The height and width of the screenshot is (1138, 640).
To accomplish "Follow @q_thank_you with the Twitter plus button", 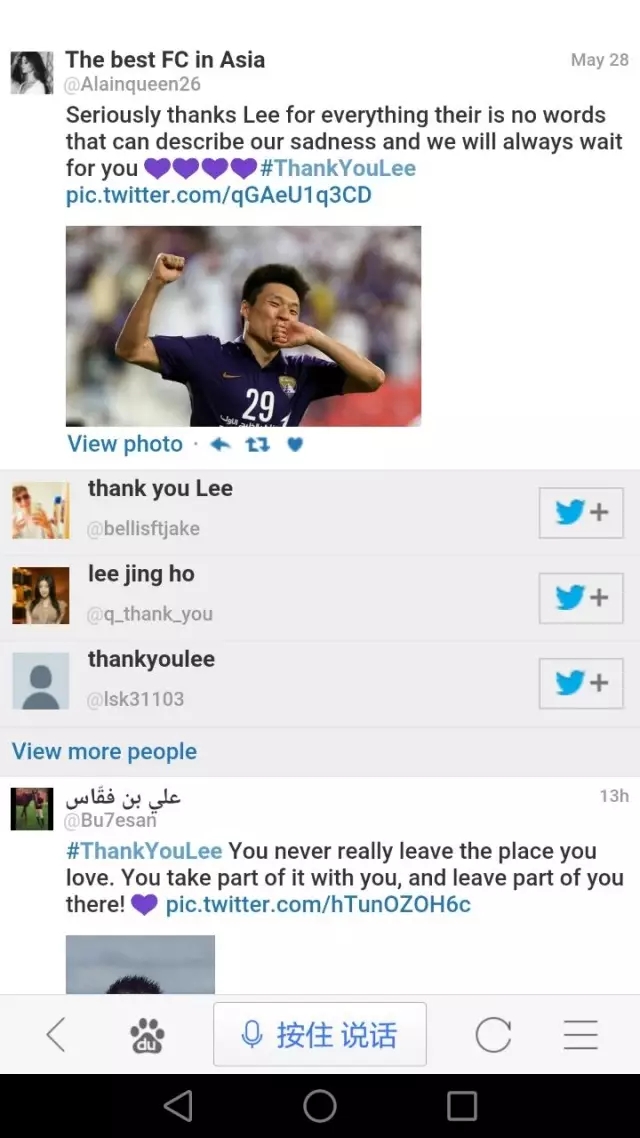I will click(x=580, y=598).
